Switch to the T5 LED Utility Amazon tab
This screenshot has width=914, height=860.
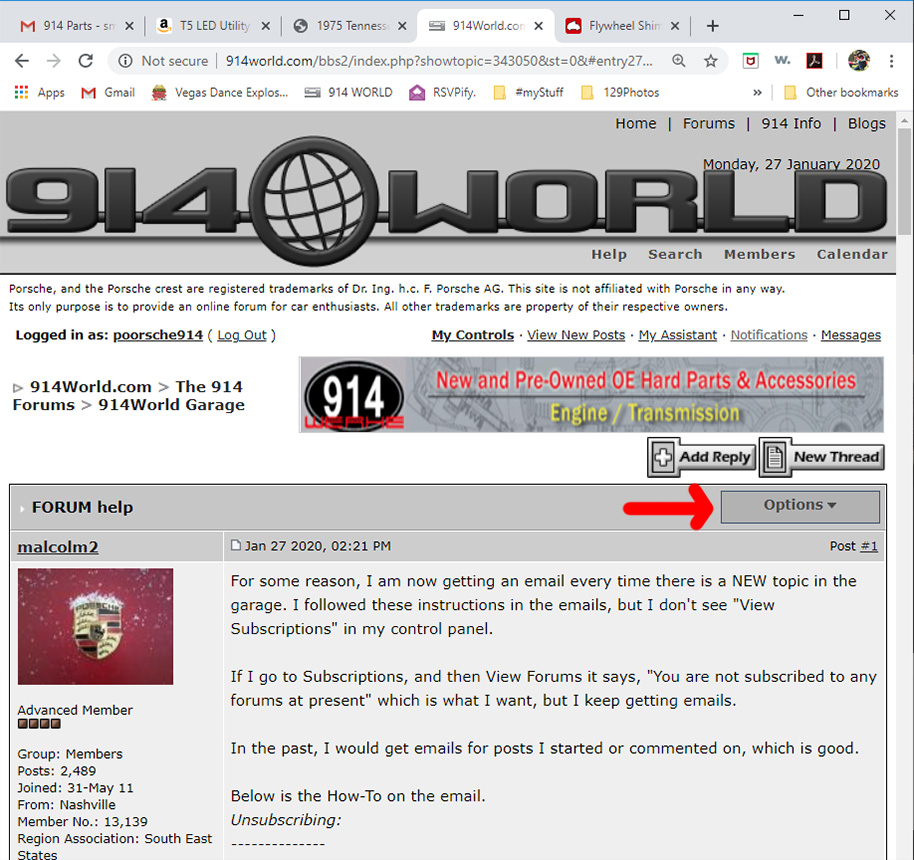click(x=204, y=26)
